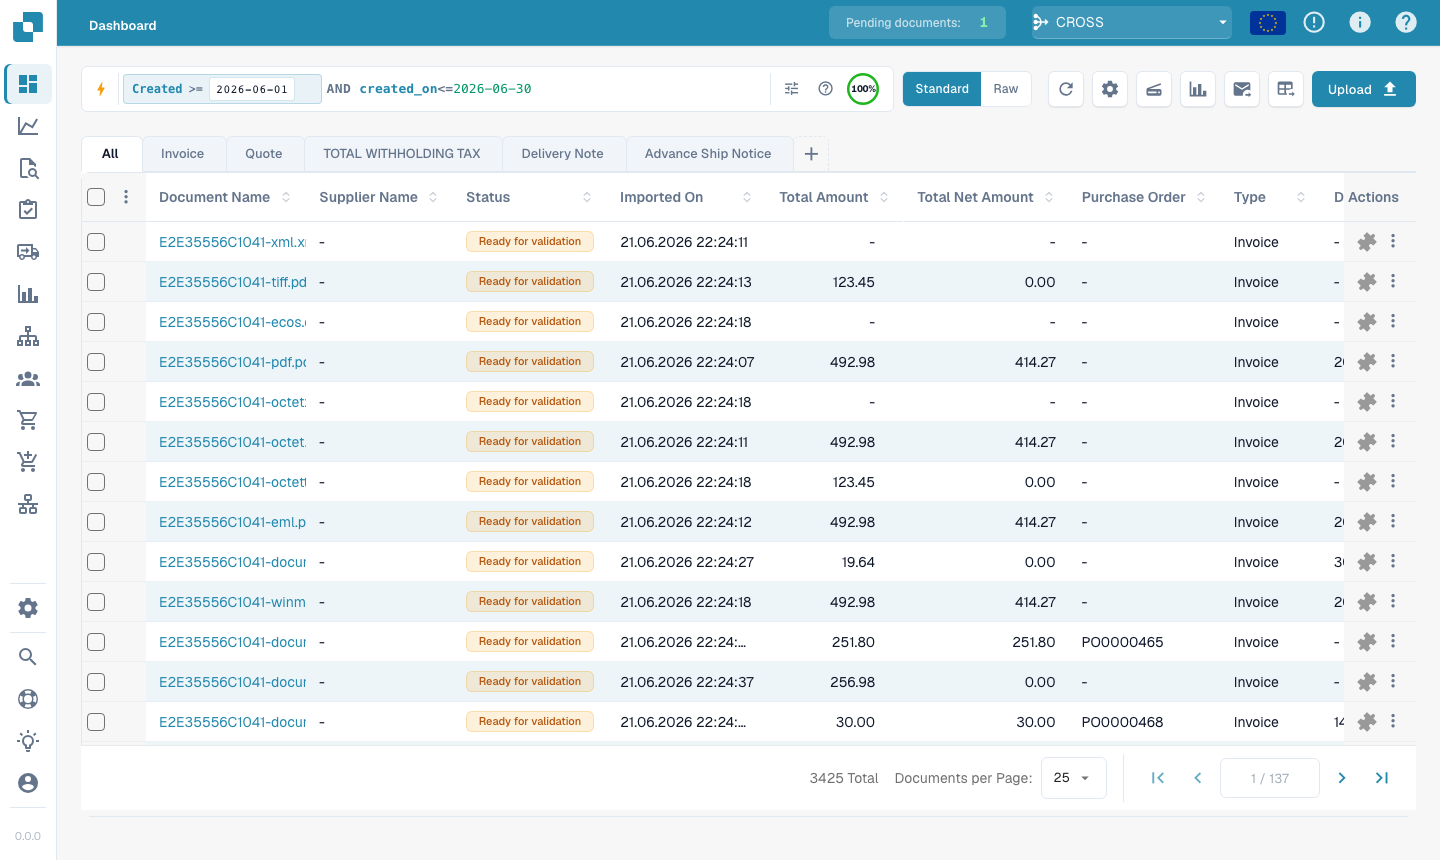
Task: Click the Upload button
Action: pyautogui.click(x=1364, y=89)
